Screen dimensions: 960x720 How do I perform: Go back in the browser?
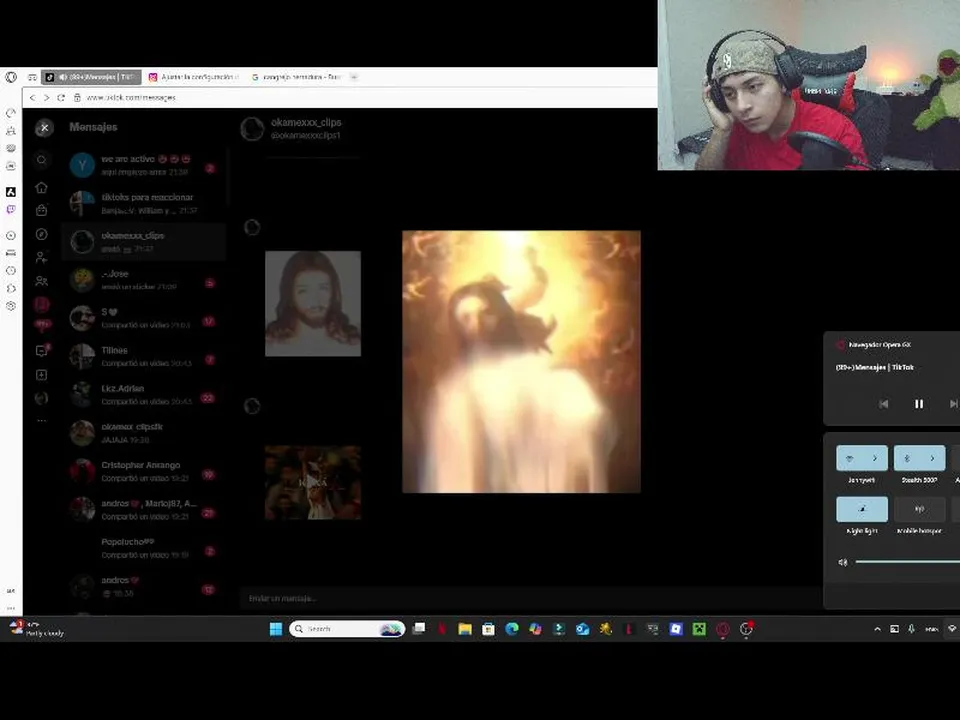click(32, 97)
